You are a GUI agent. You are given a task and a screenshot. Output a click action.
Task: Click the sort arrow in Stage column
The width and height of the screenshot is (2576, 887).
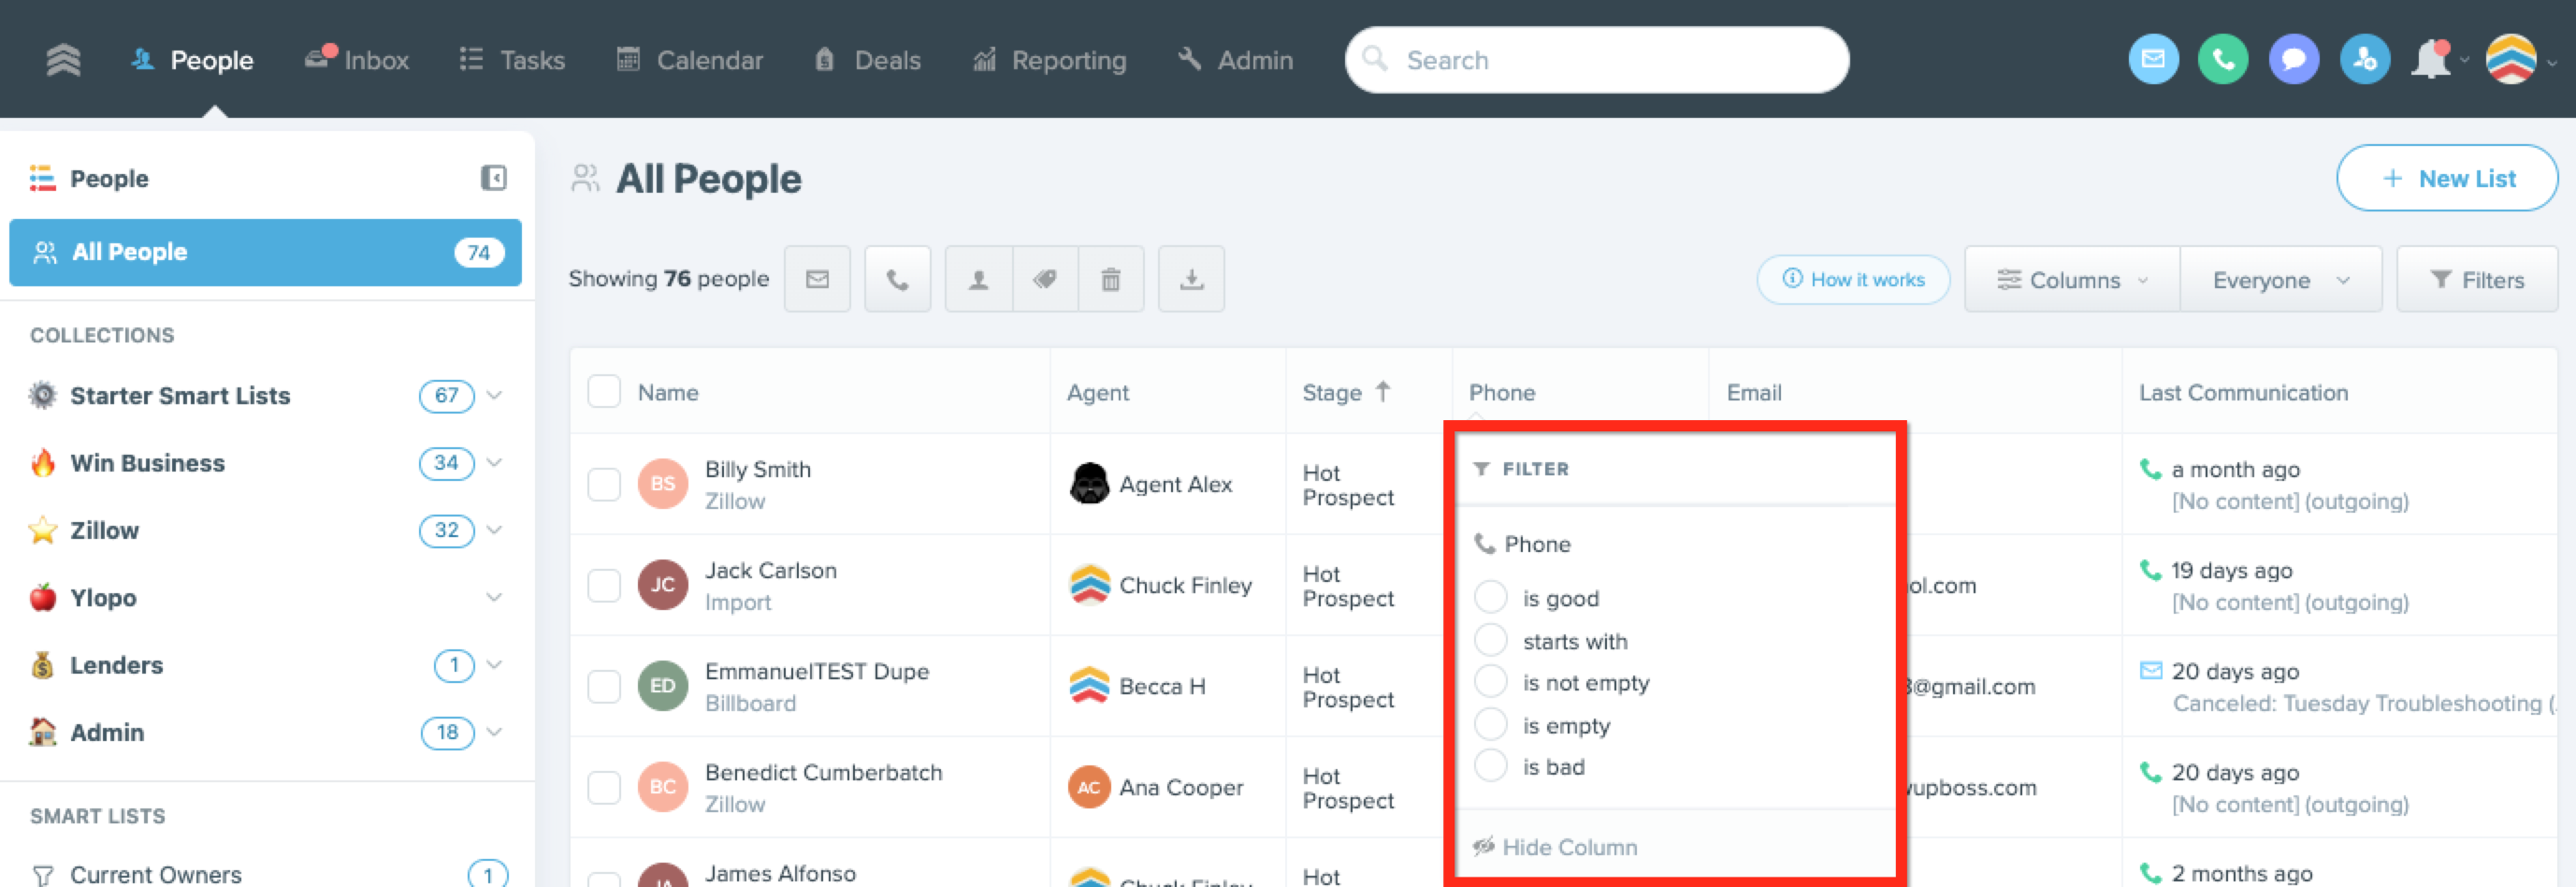[1383, 392]
